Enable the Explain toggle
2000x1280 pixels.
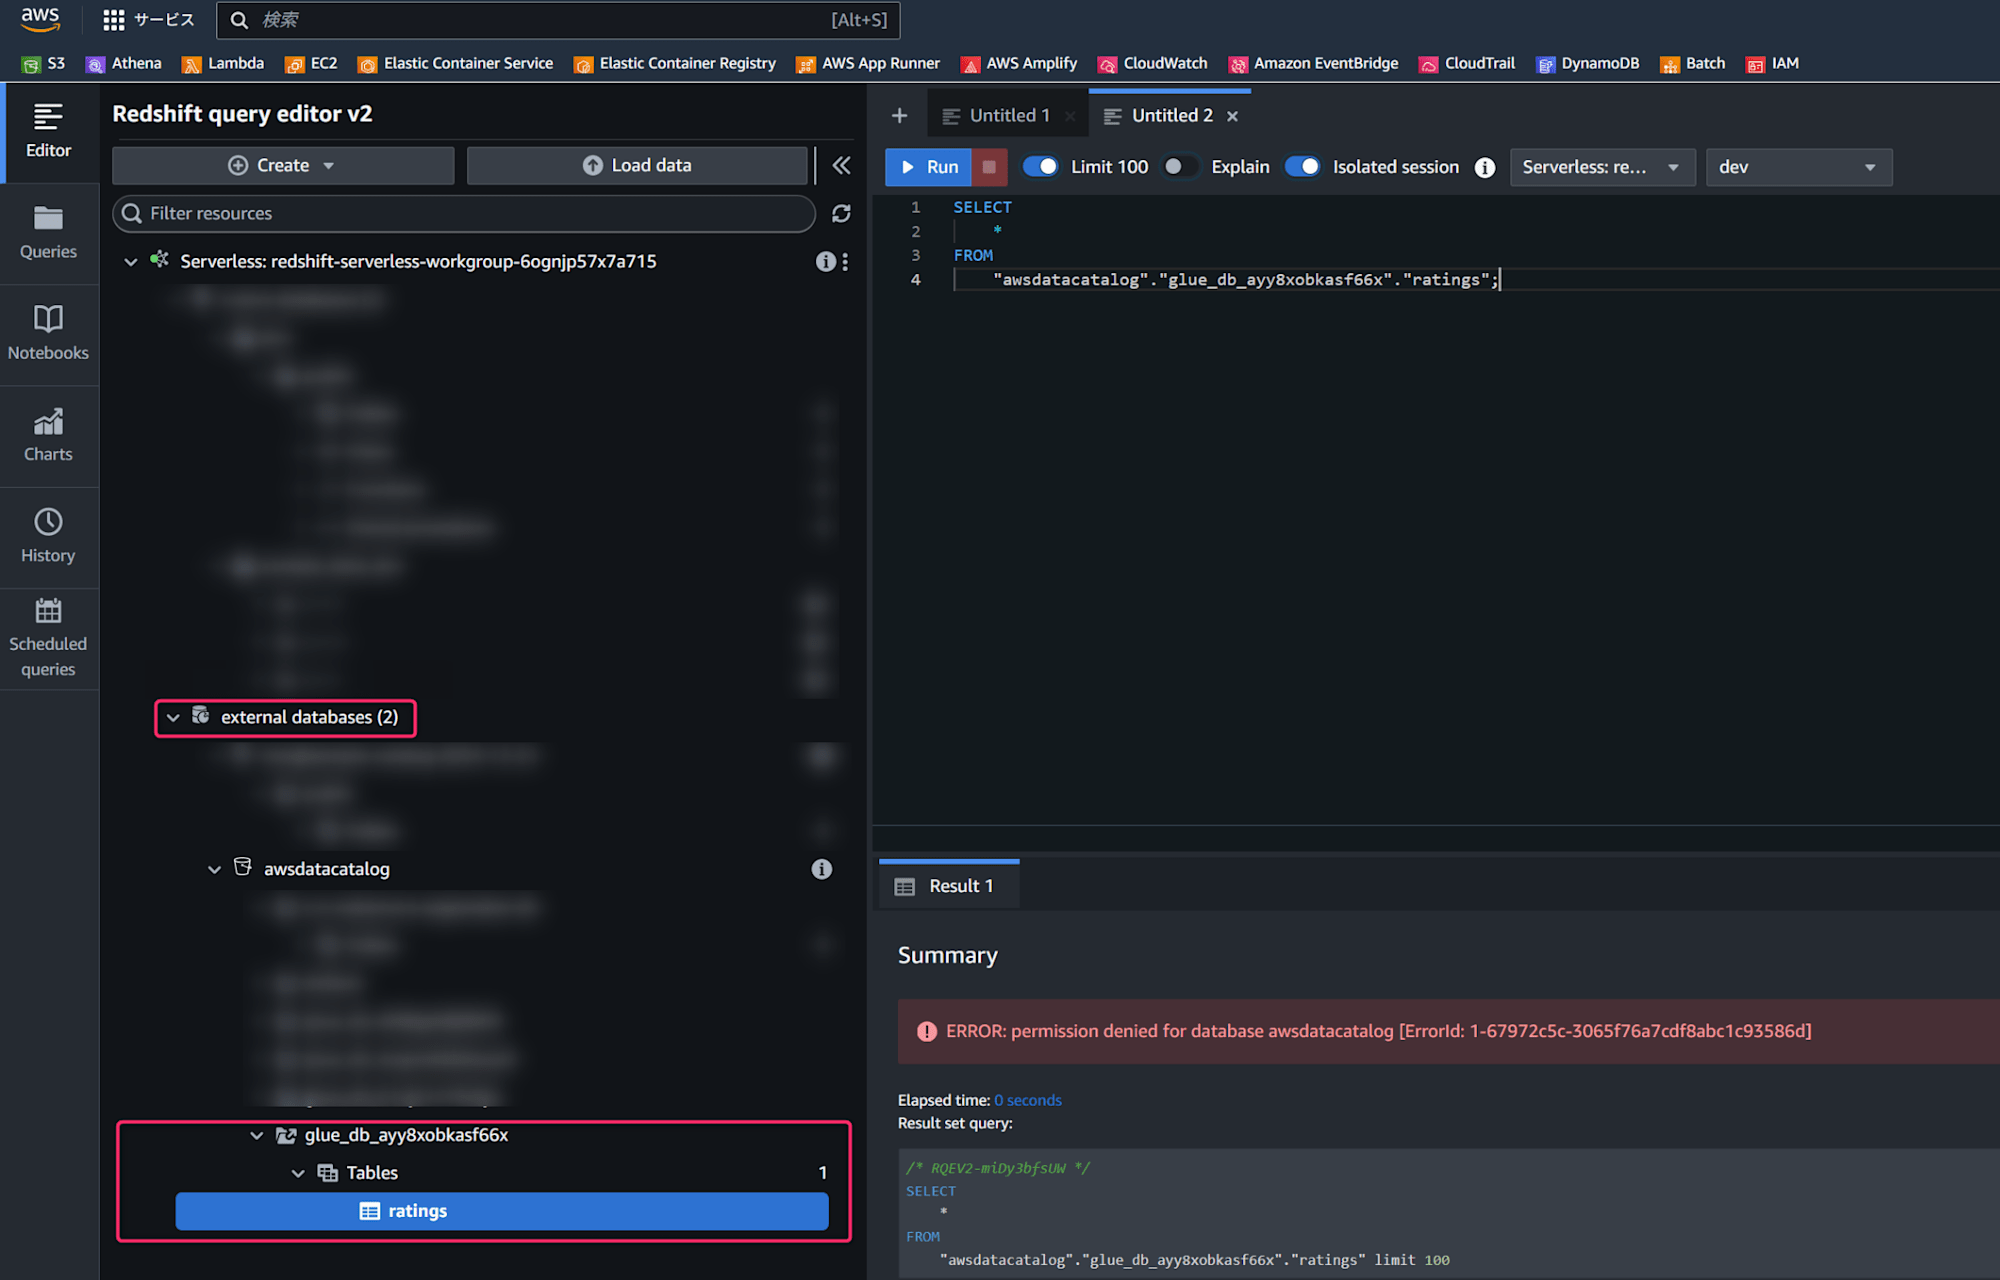[x=1173, y=166]
